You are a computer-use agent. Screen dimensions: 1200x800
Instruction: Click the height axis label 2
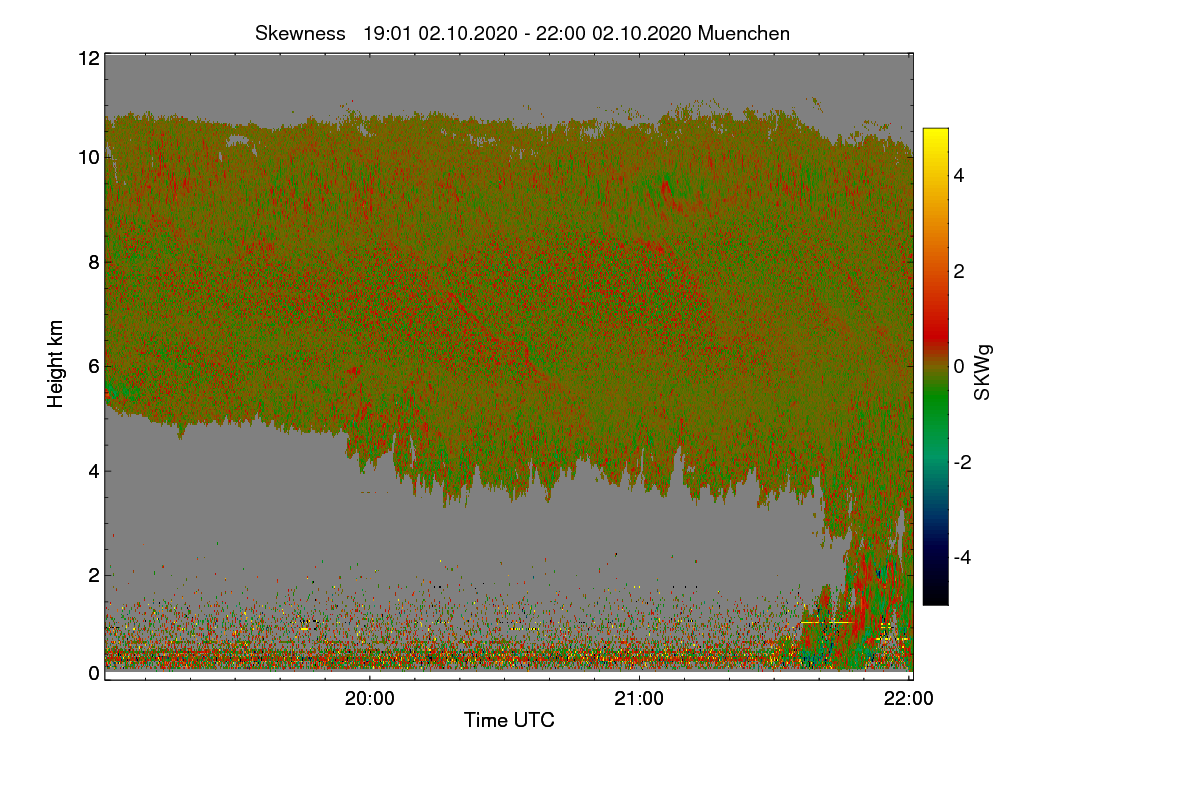[x=93, y=575]
